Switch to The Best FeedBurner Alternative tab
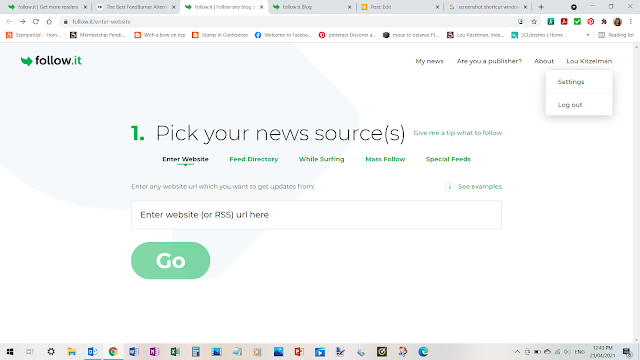The width and height of the screenshot is (640, 360). (136, 7)
